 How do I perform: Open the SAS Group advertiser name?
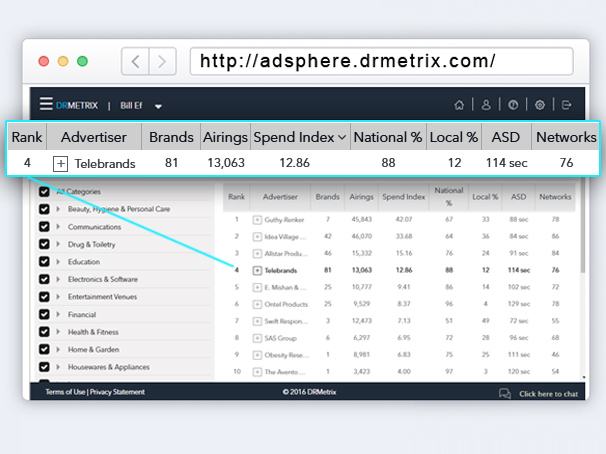point(280,338)
